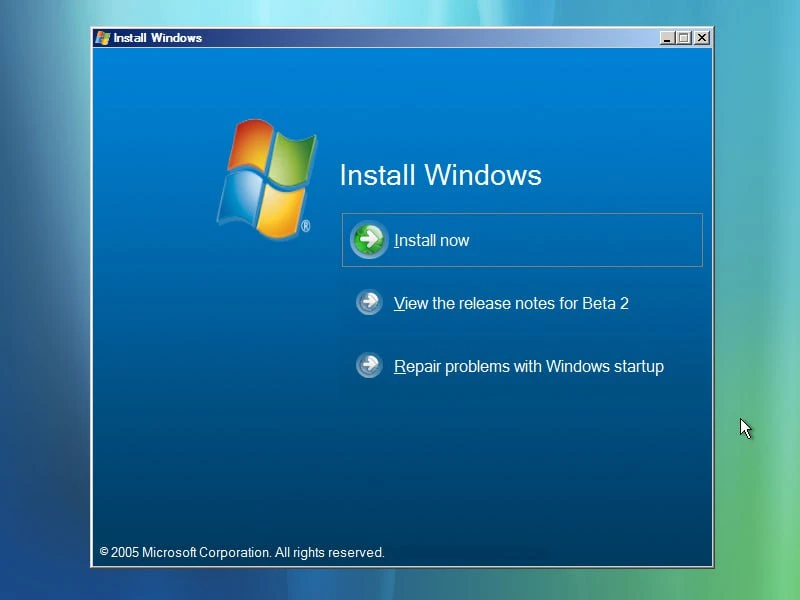Click the Repair problems arrow icon
This screenshot has height=600, width=800.
(369, 365)
